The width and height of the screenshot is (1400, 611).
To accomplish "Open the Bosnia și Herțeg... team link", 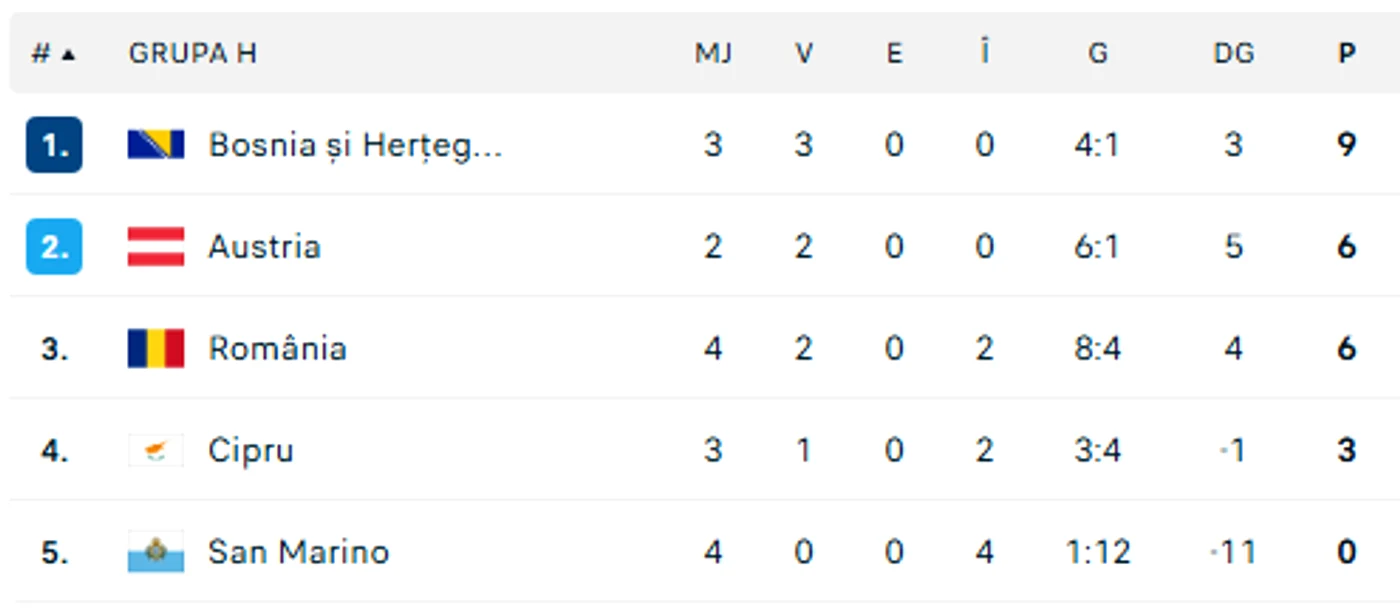I will tap(355, 146).
